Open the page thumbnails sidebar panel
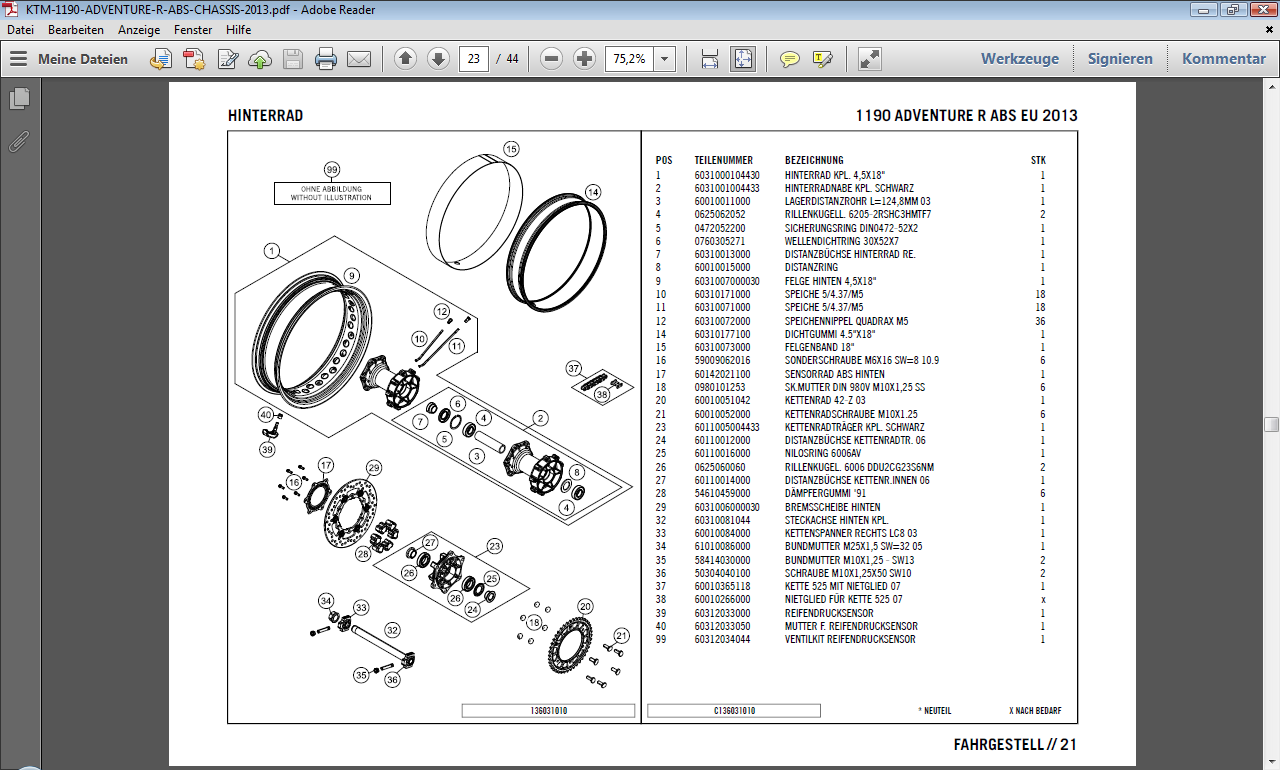Viewport: 1280px width, 770px height. click(19, 98)
